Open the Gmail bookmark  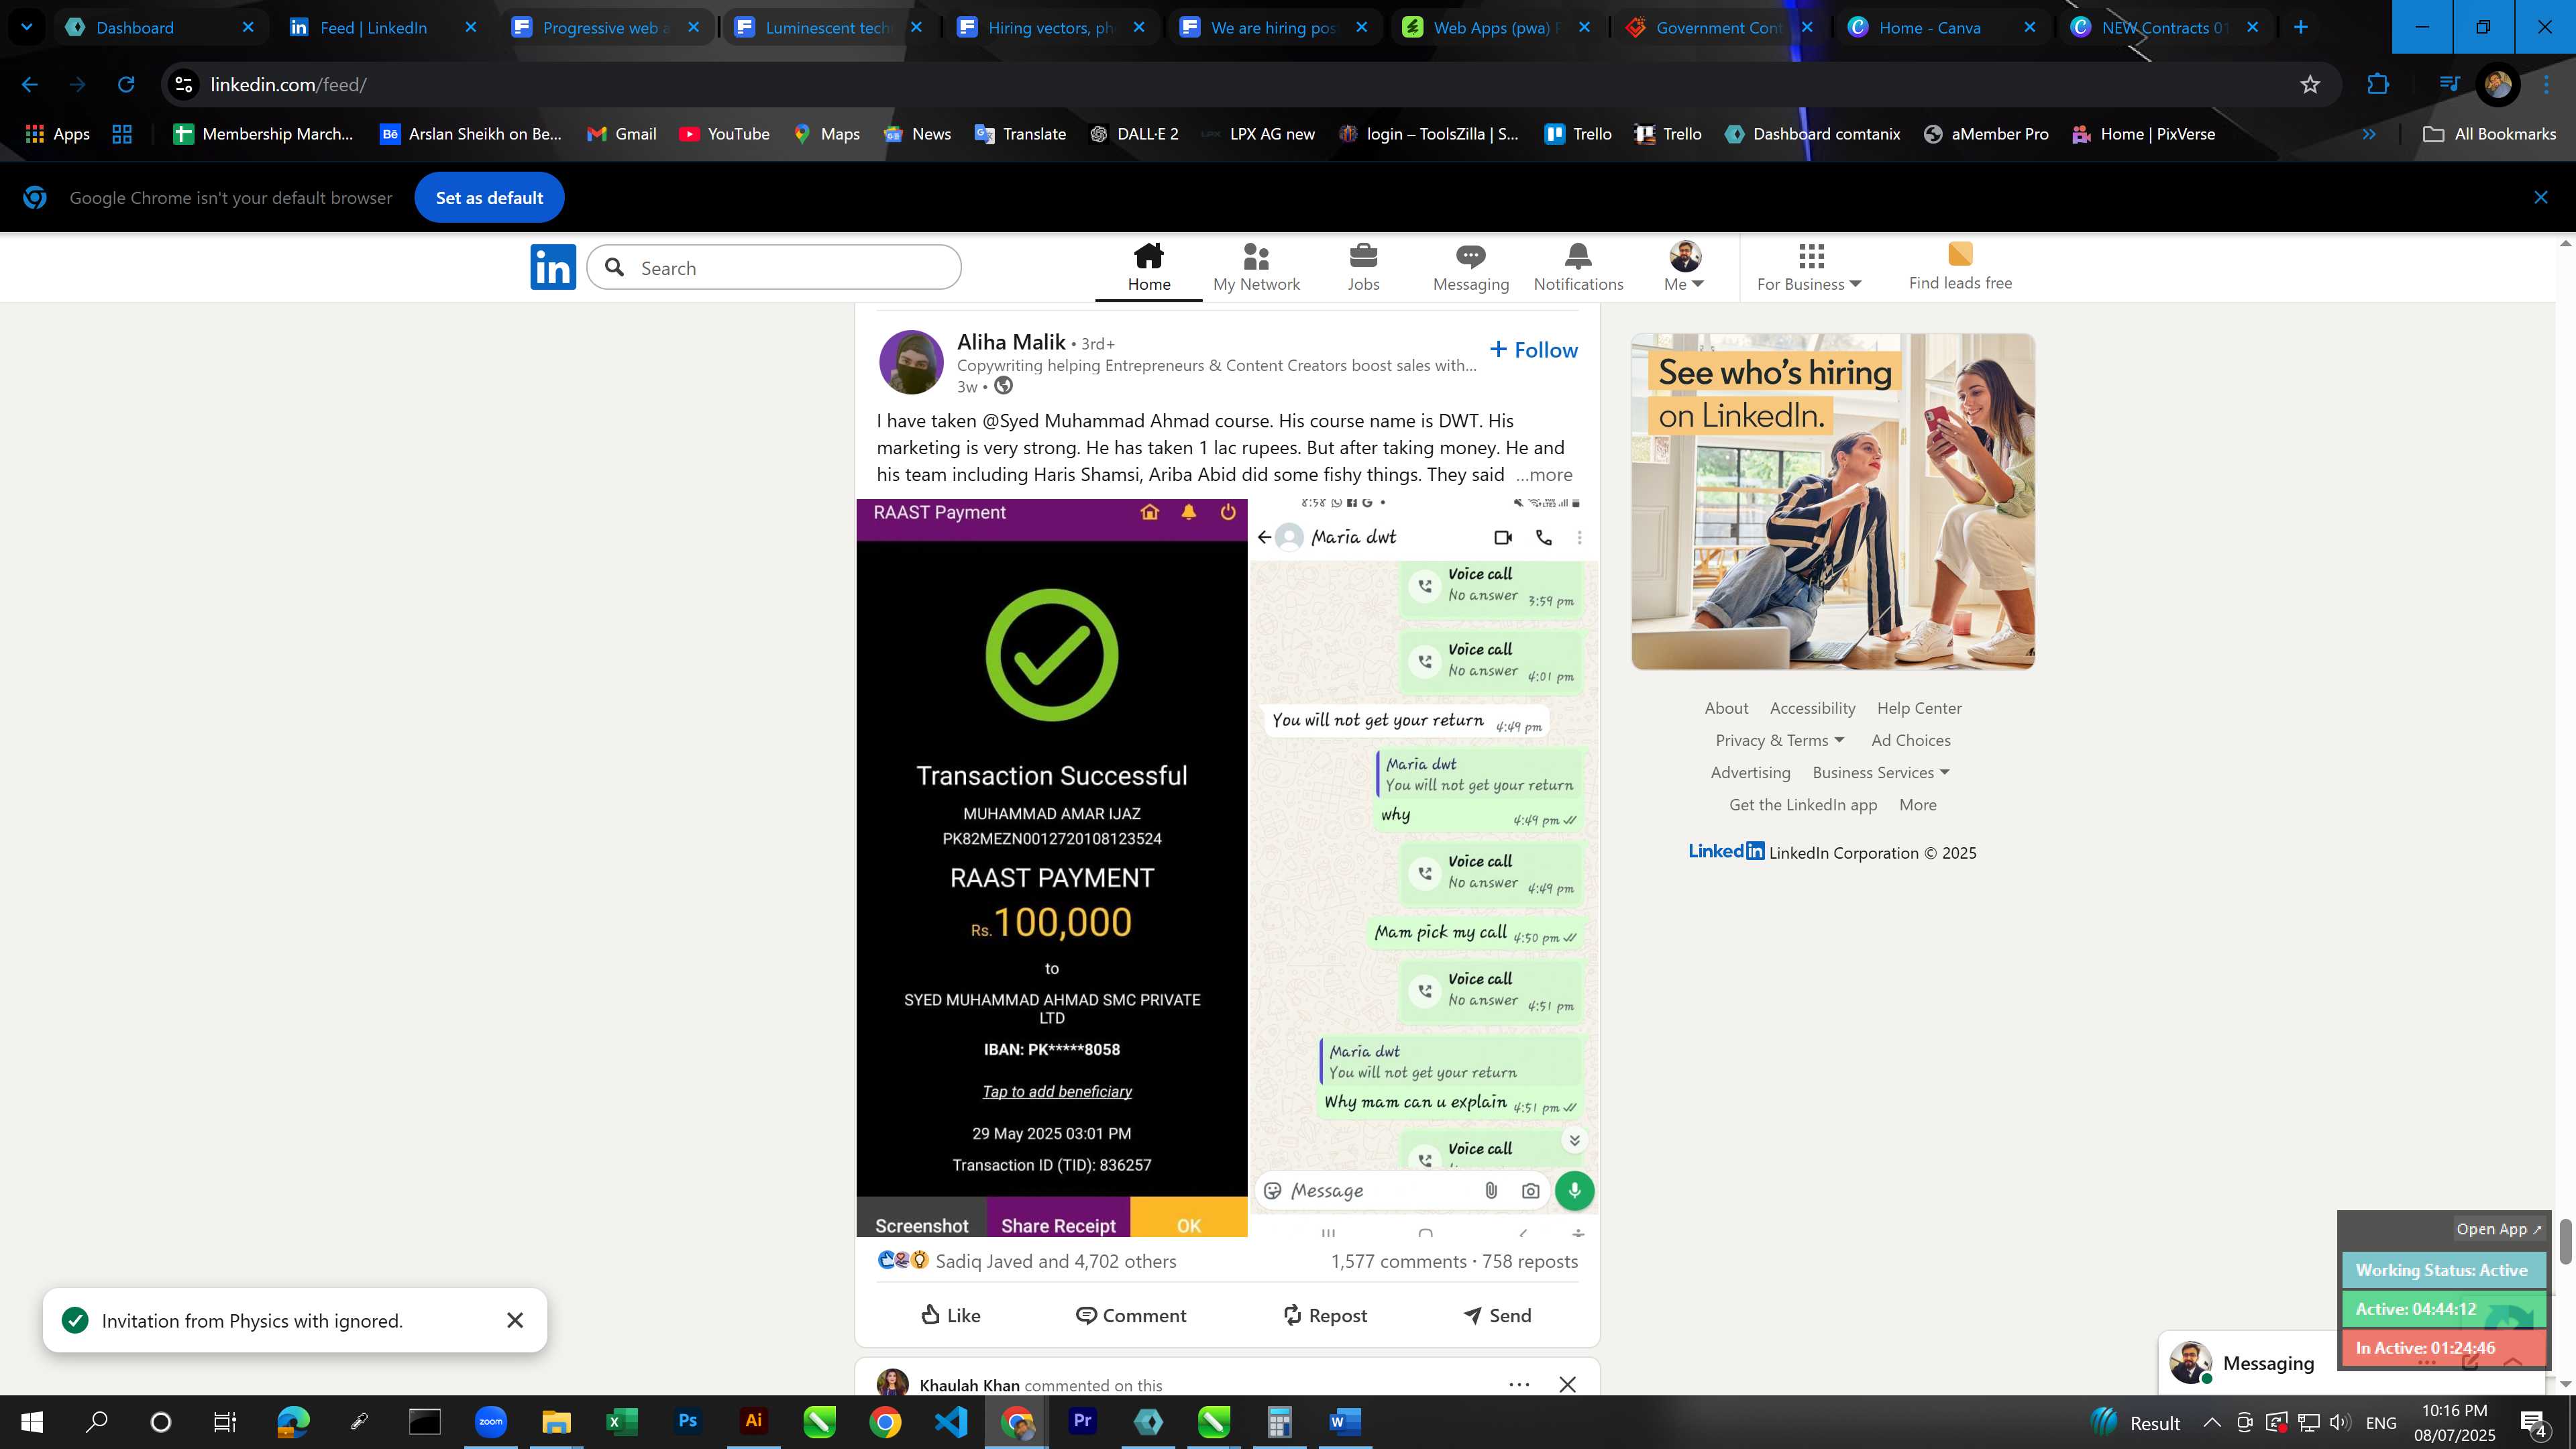pos(621,134)
